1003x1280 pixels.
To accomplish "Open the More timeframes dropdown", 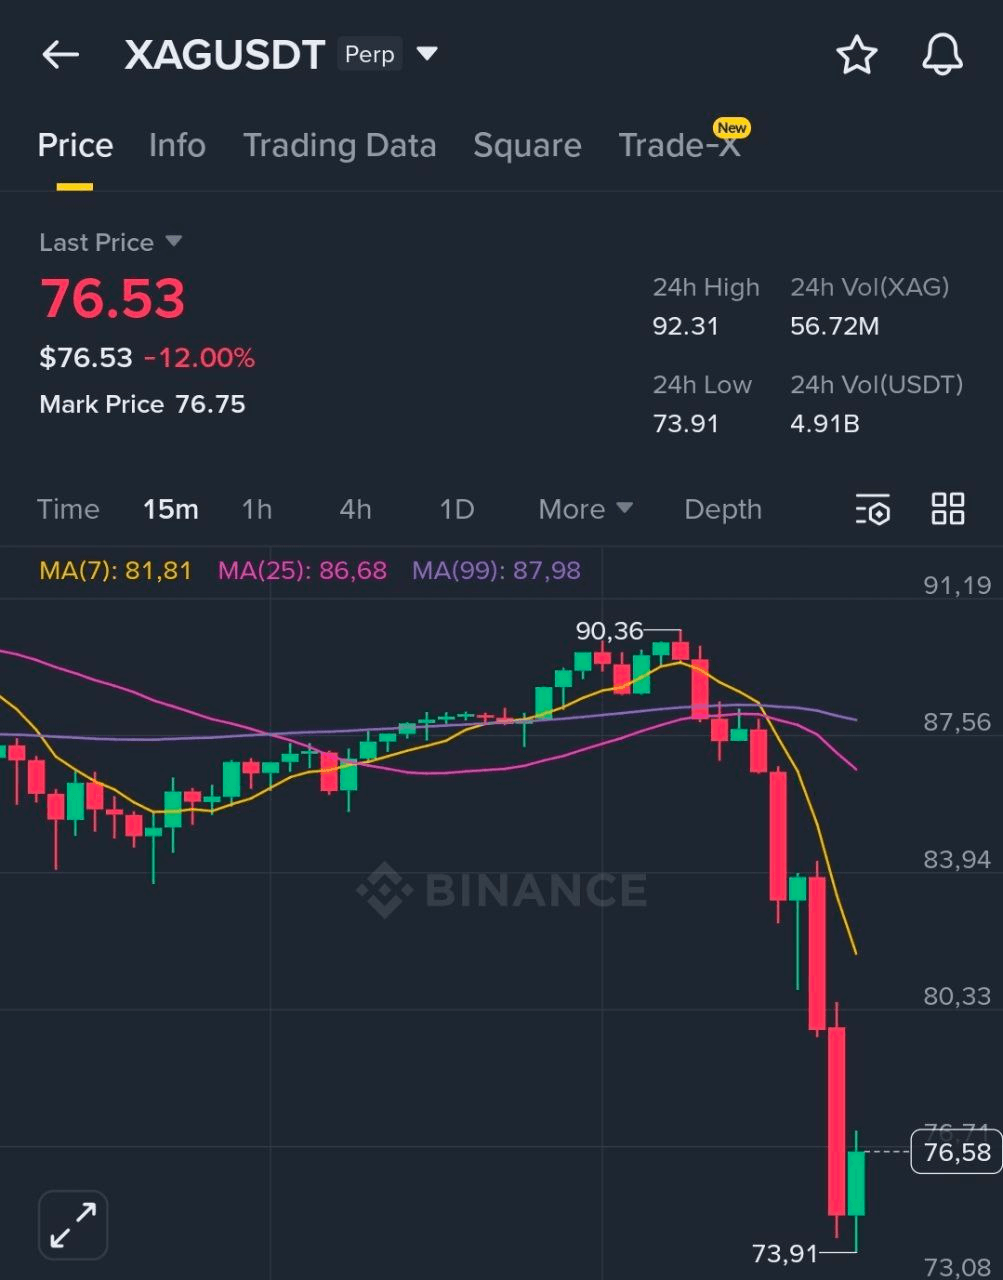I will click(585, 509).
